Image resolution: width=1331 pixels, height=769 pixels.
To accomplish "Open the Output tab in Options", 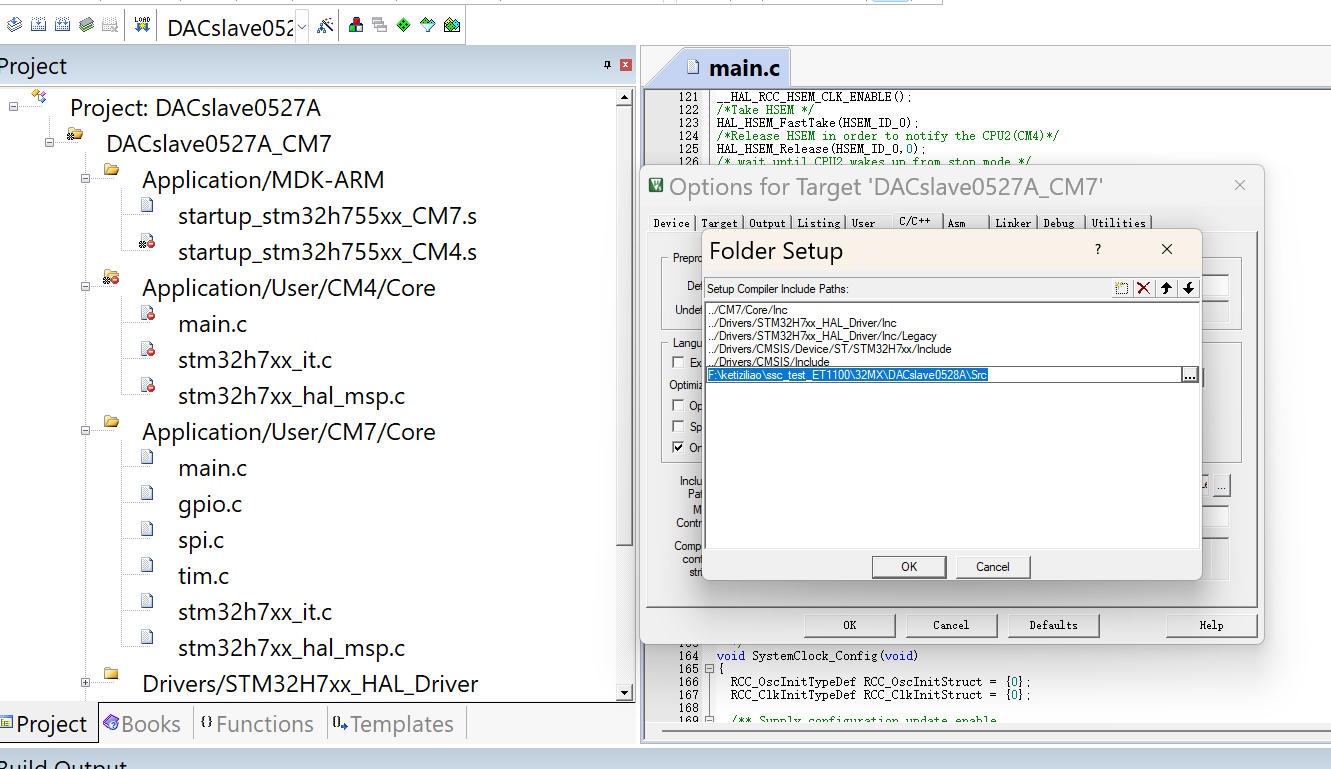I will [x=768, y=223].
